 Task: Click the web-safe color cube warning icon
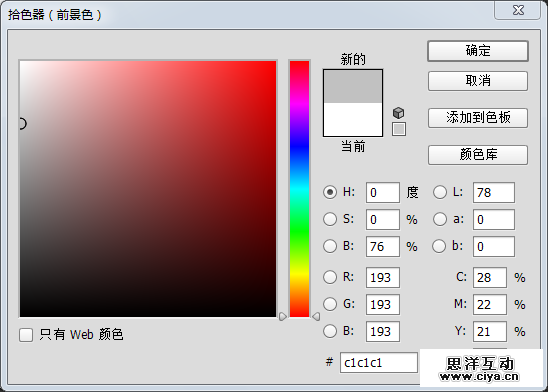398,113
